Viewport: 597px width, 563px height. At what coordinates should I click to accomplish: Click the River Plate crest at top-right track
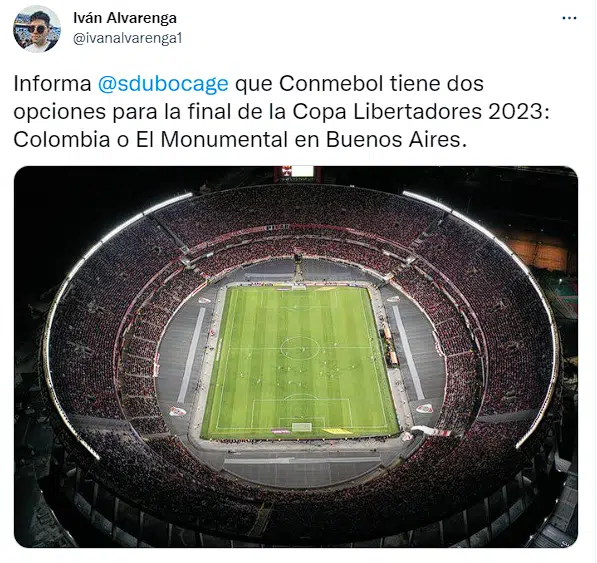click(393, 299)
